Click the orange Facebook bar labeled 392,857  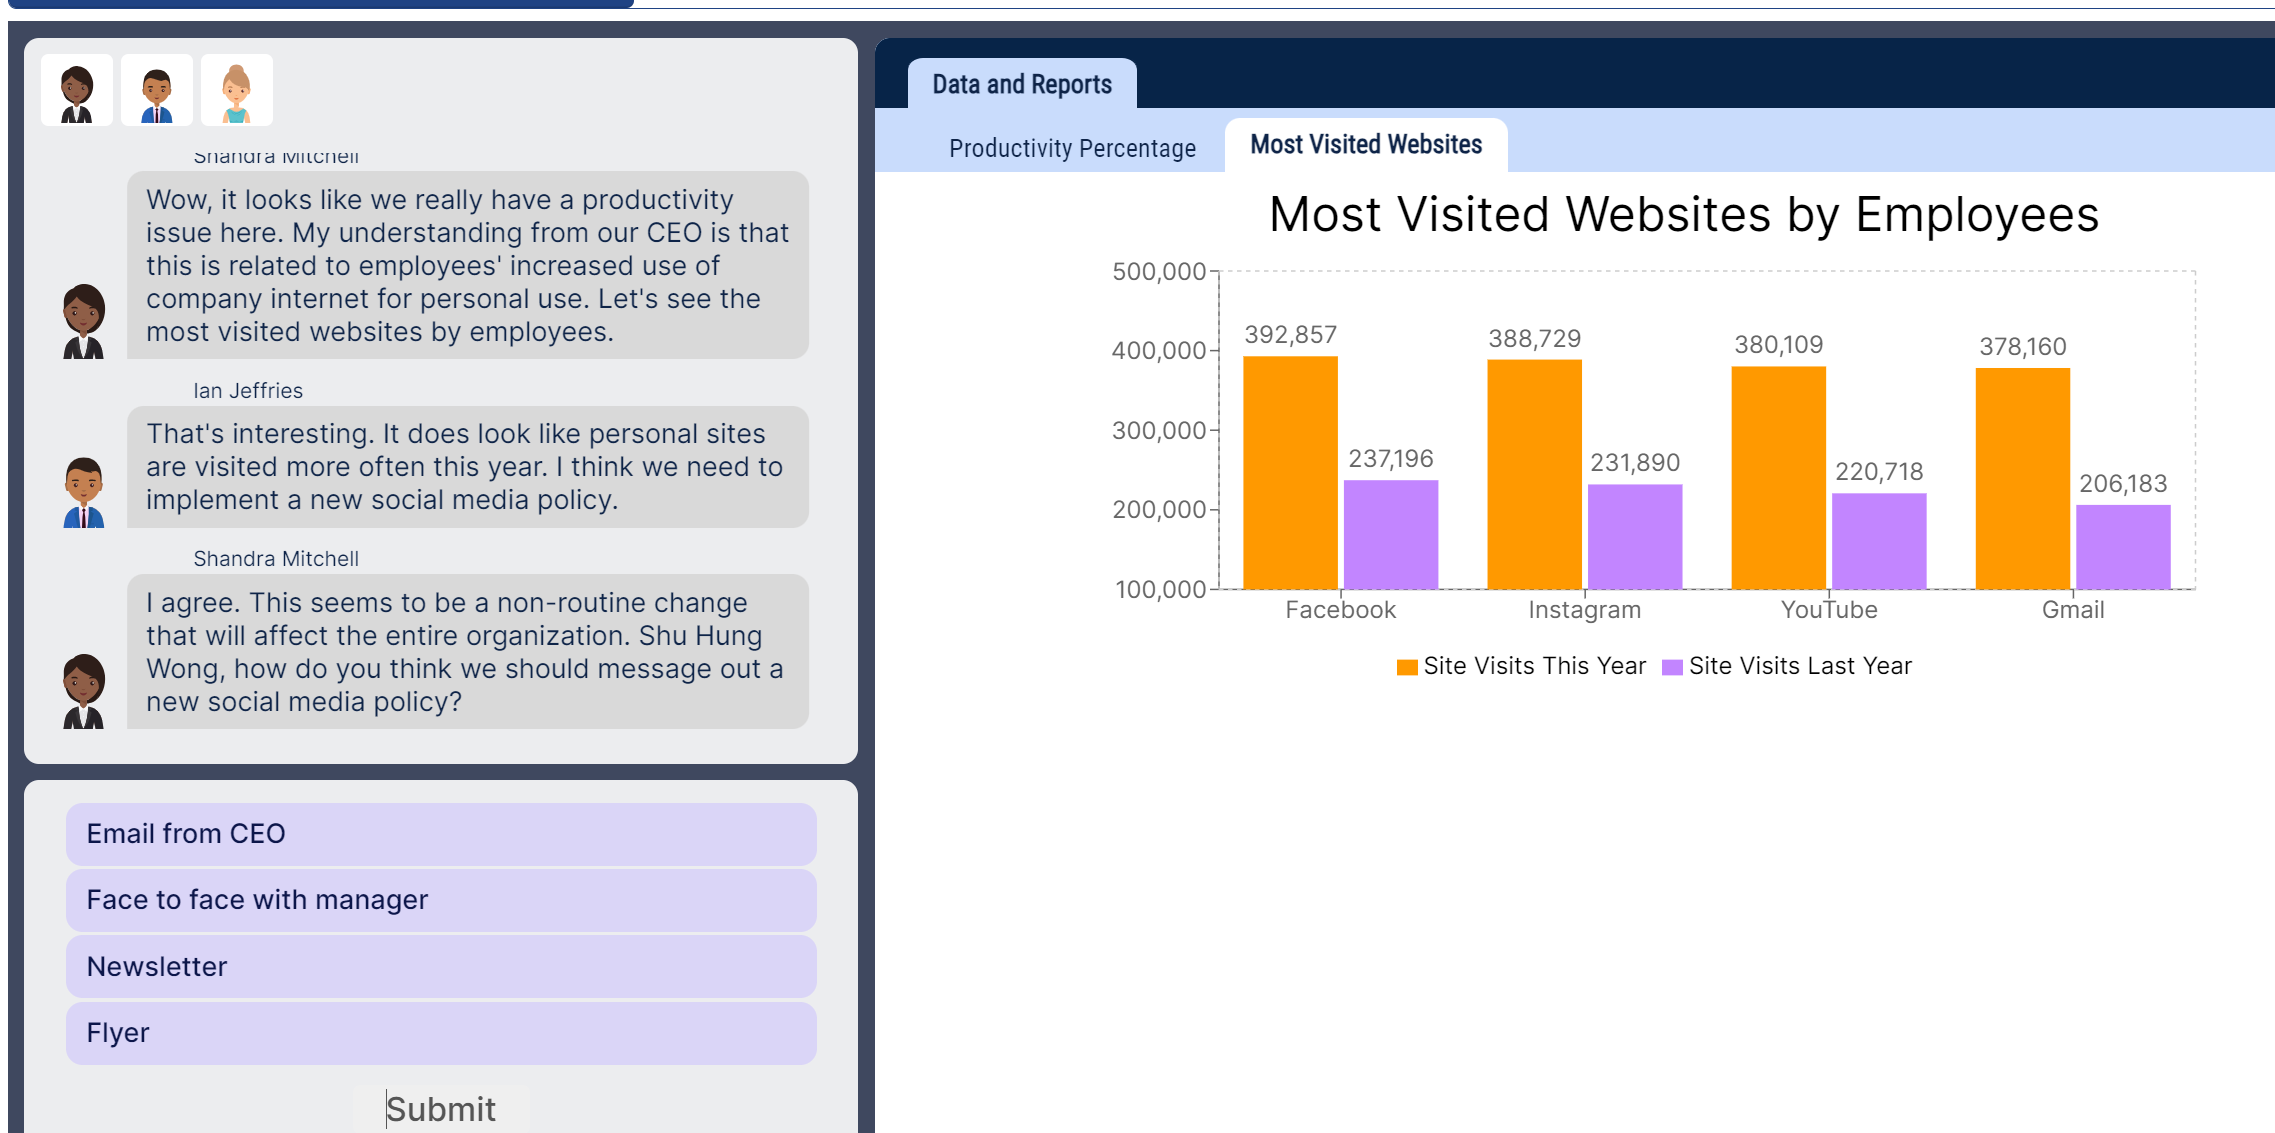click(1290, 472)
